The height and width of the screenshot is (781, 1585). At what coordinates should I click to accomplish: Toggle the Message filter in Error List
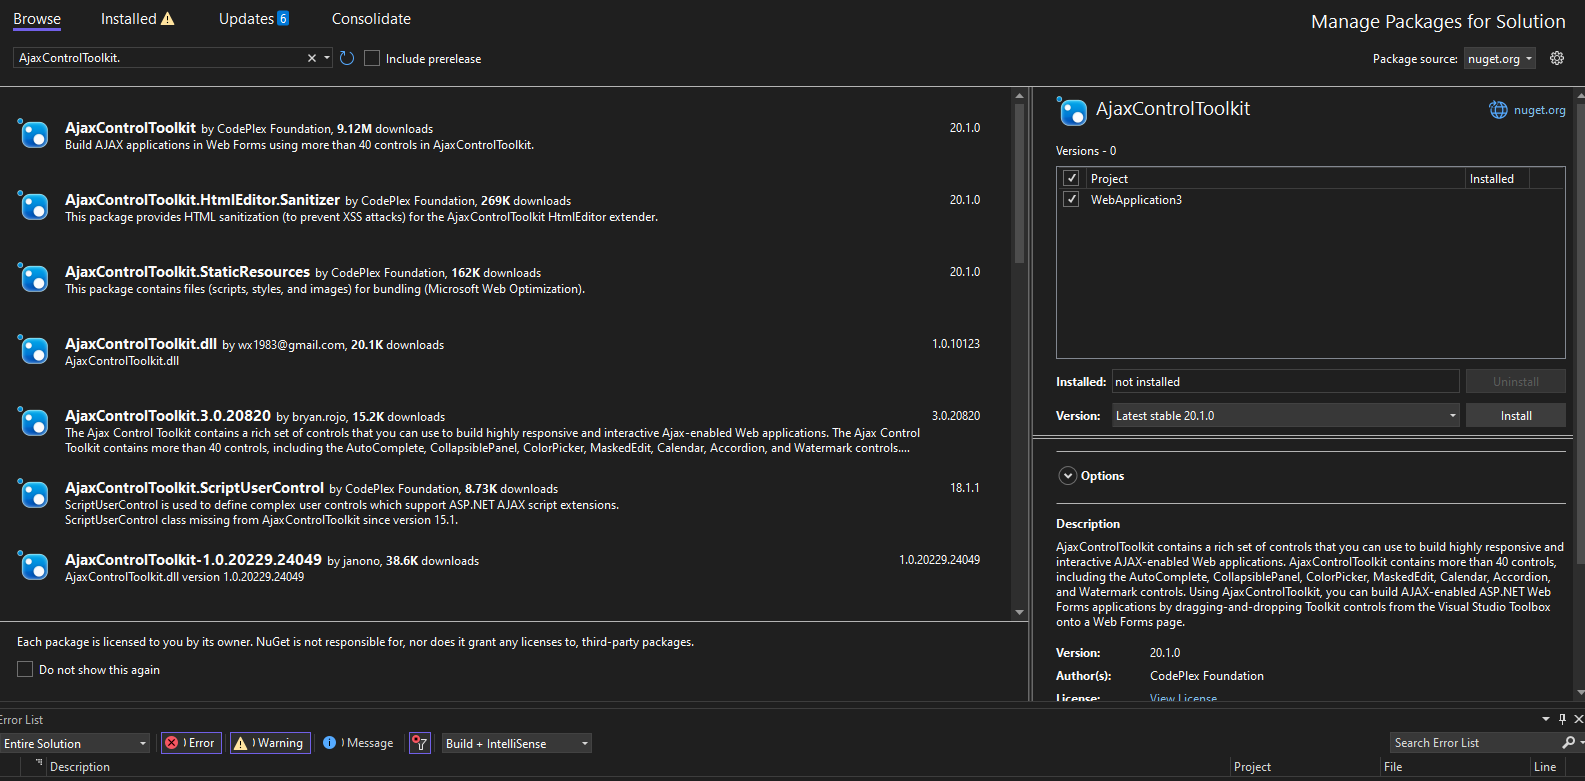point(359,743)
